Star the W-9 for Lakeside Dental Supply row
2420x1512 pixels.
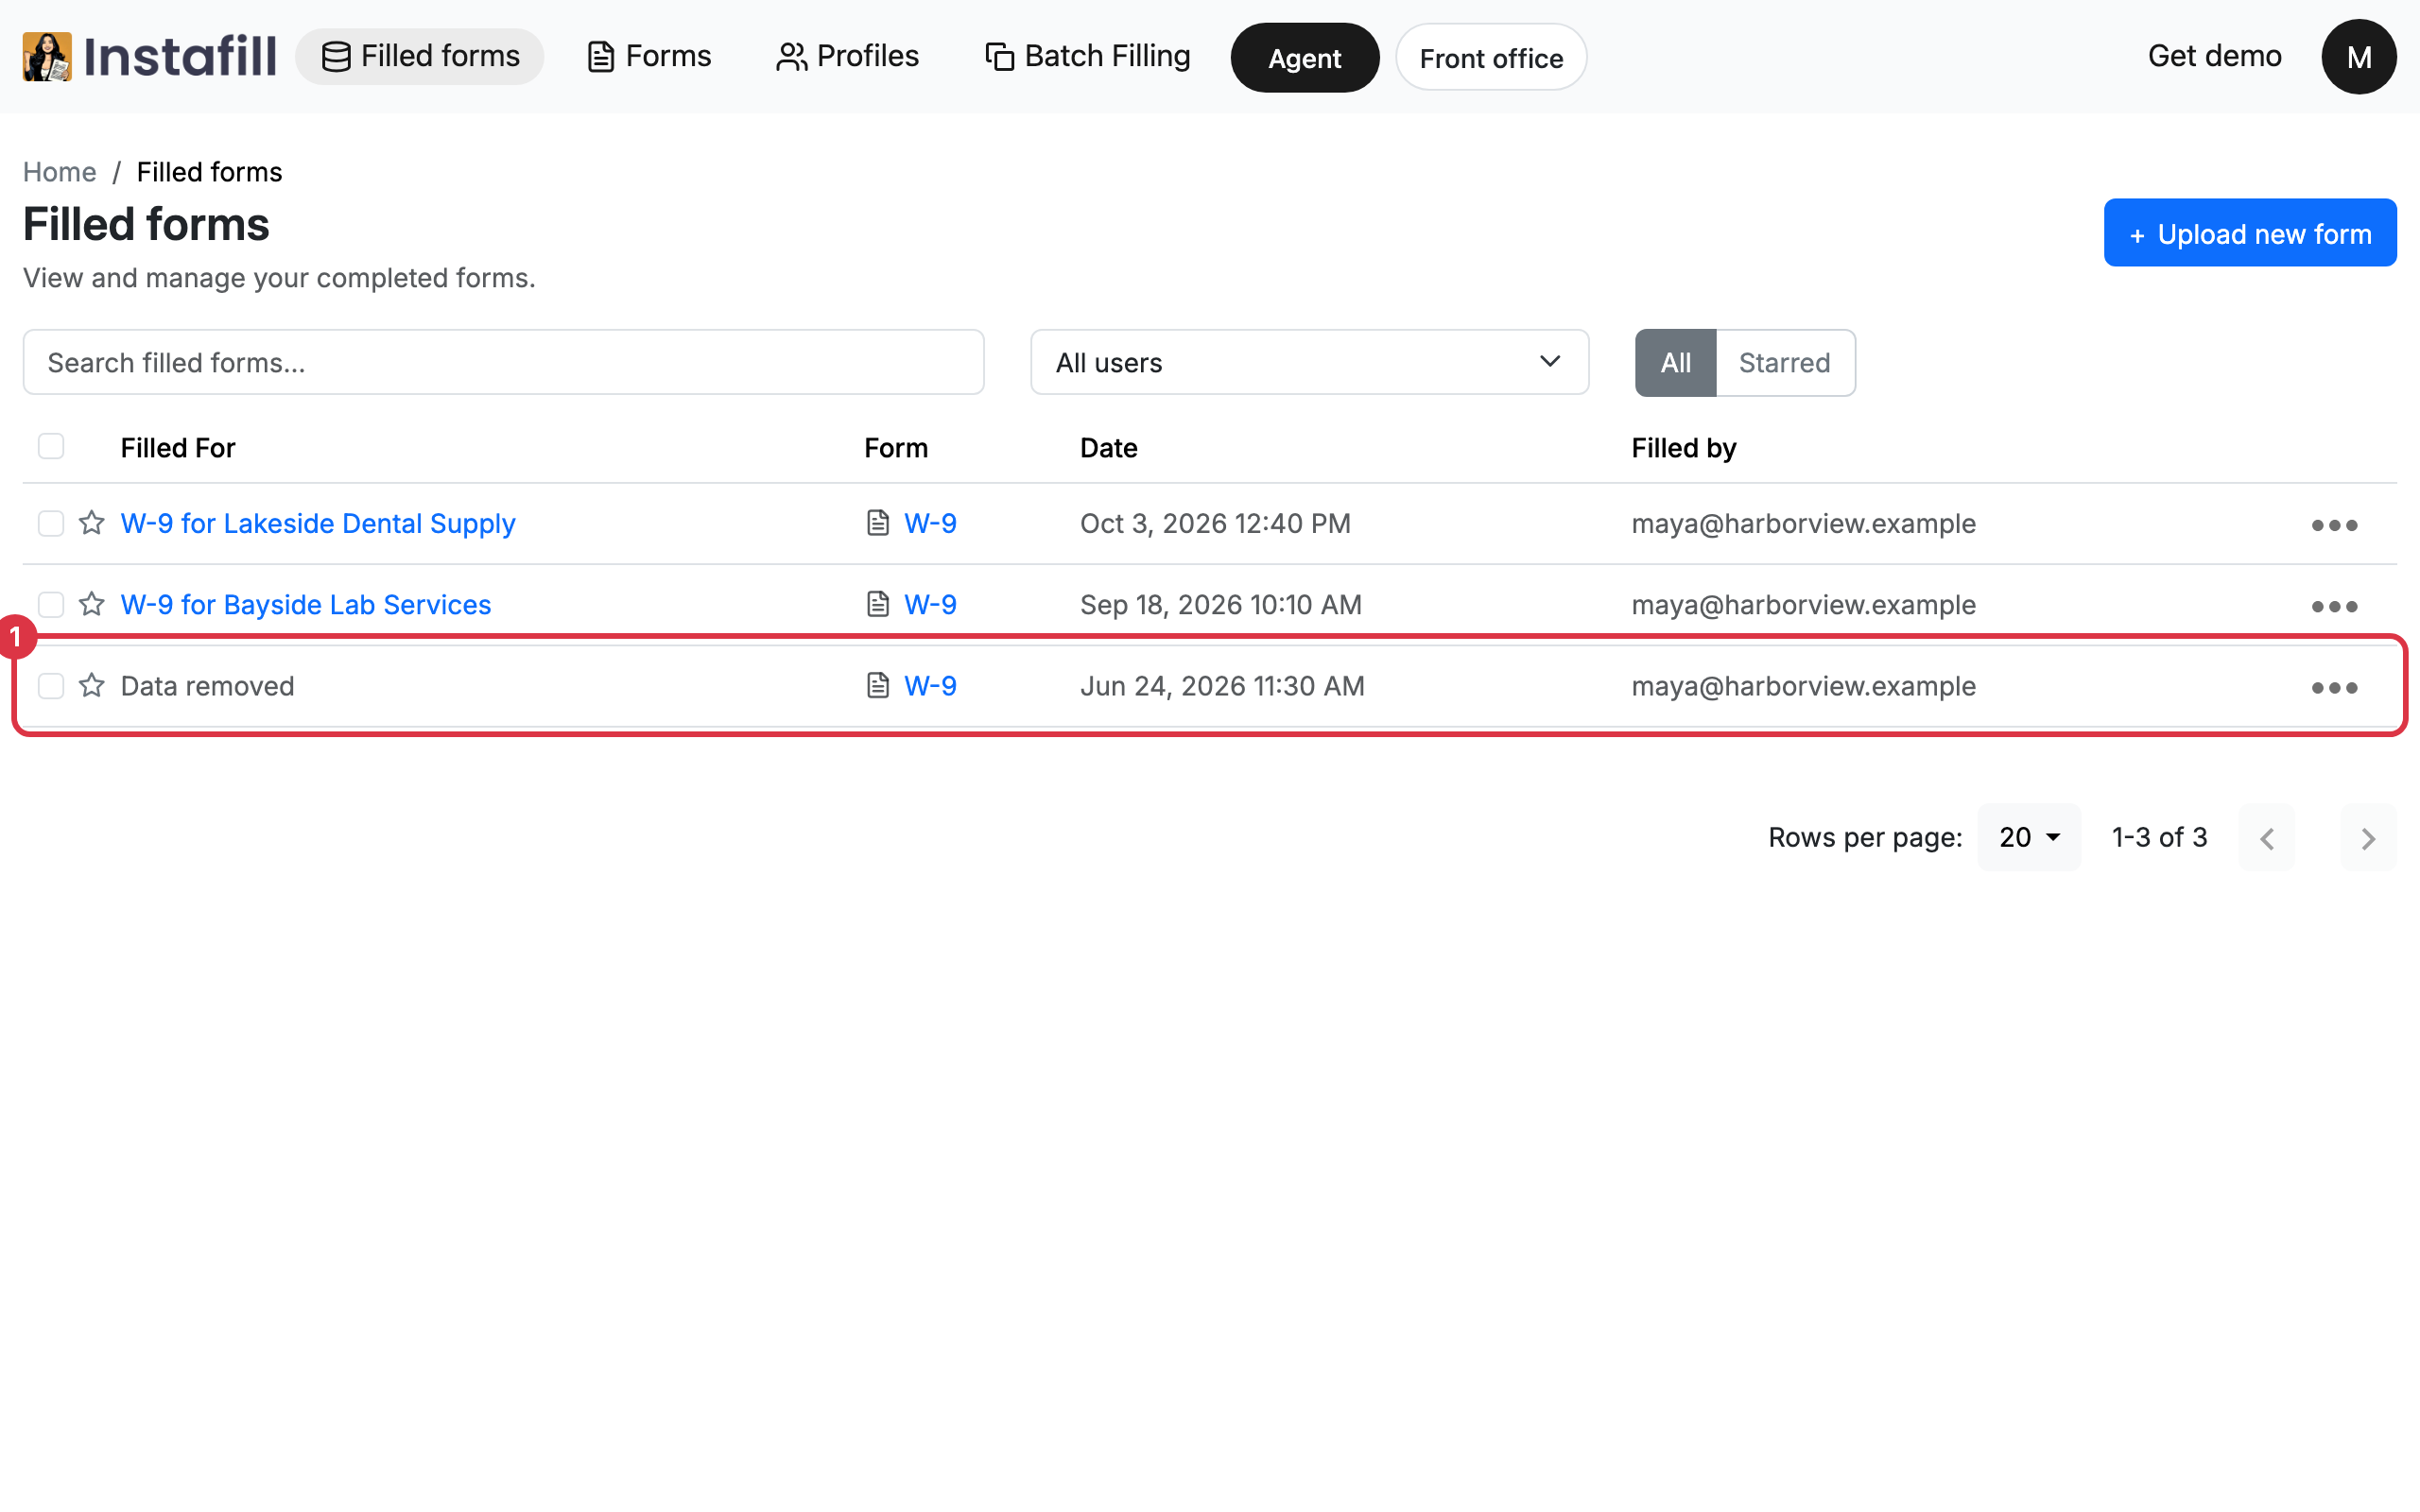pyautogui.click(x=92, y=523)
